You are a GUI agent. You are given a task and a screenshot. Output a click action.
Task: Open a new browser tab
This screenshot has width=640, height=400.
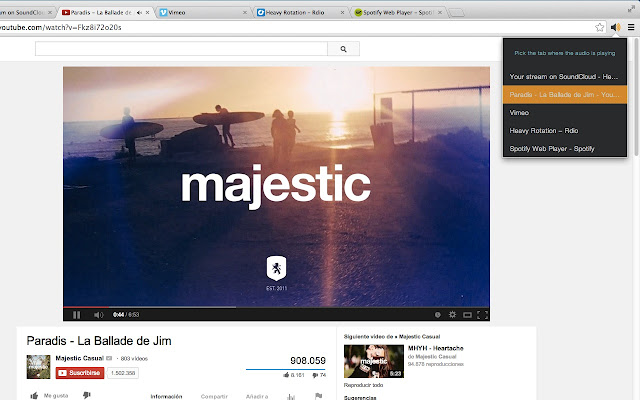(456, 13)
